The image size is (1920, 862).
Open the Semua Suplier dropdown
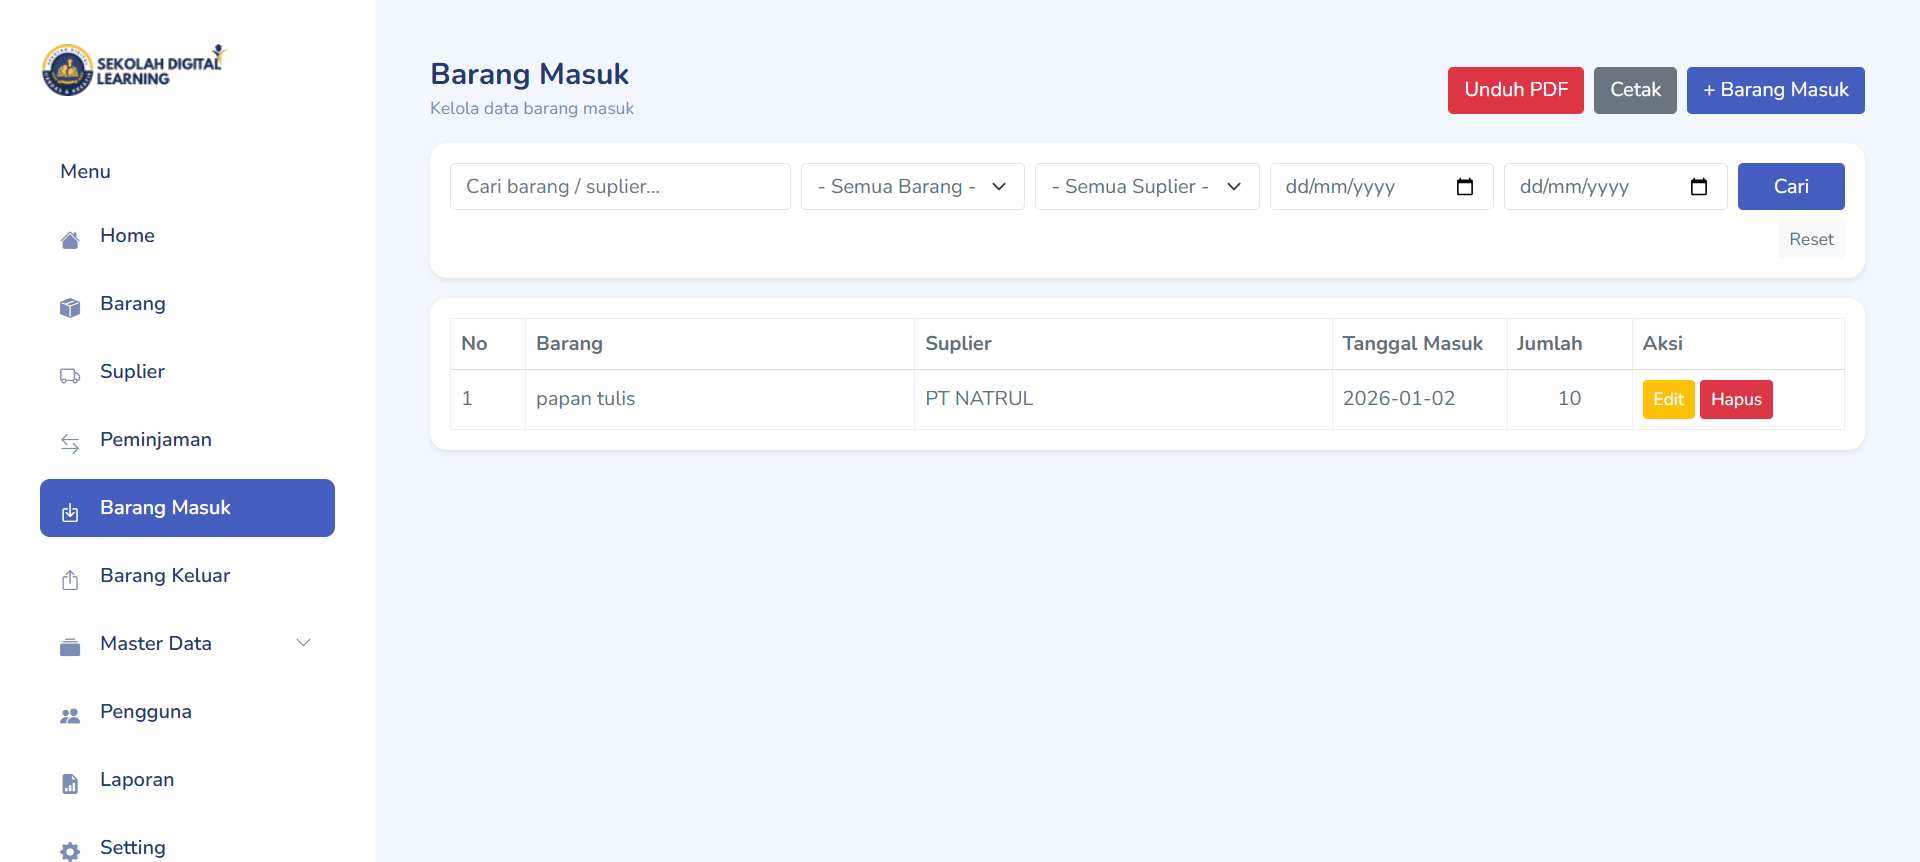point(1146,187)
